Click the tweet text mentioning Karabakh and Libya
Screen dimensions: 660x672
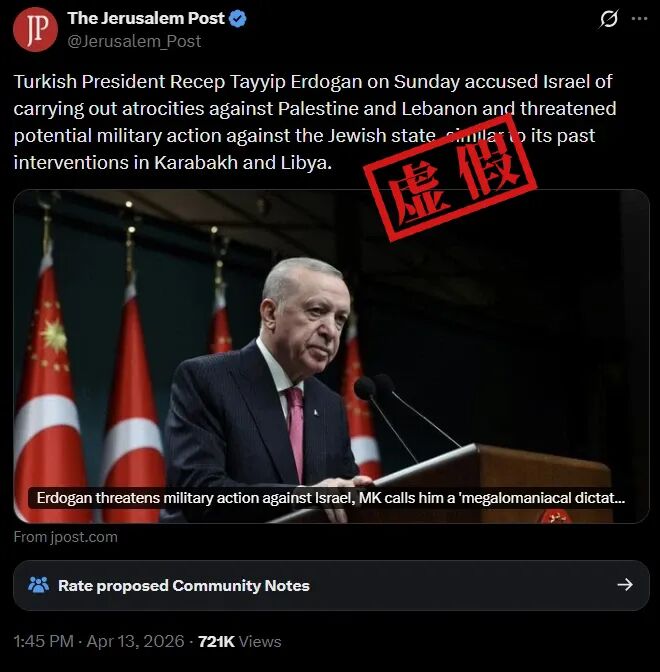click(x=173, y=163)
